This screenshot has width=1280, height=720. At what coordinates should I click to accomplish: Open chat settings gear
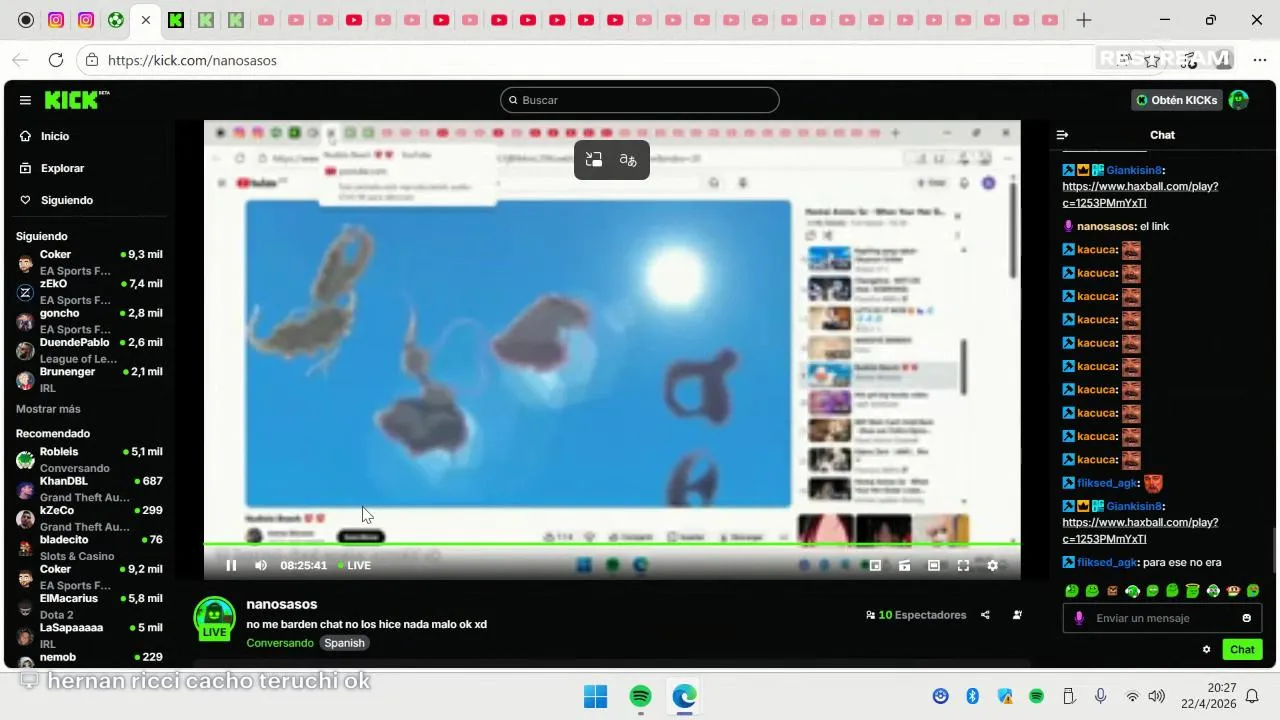tap(1206, 649)
